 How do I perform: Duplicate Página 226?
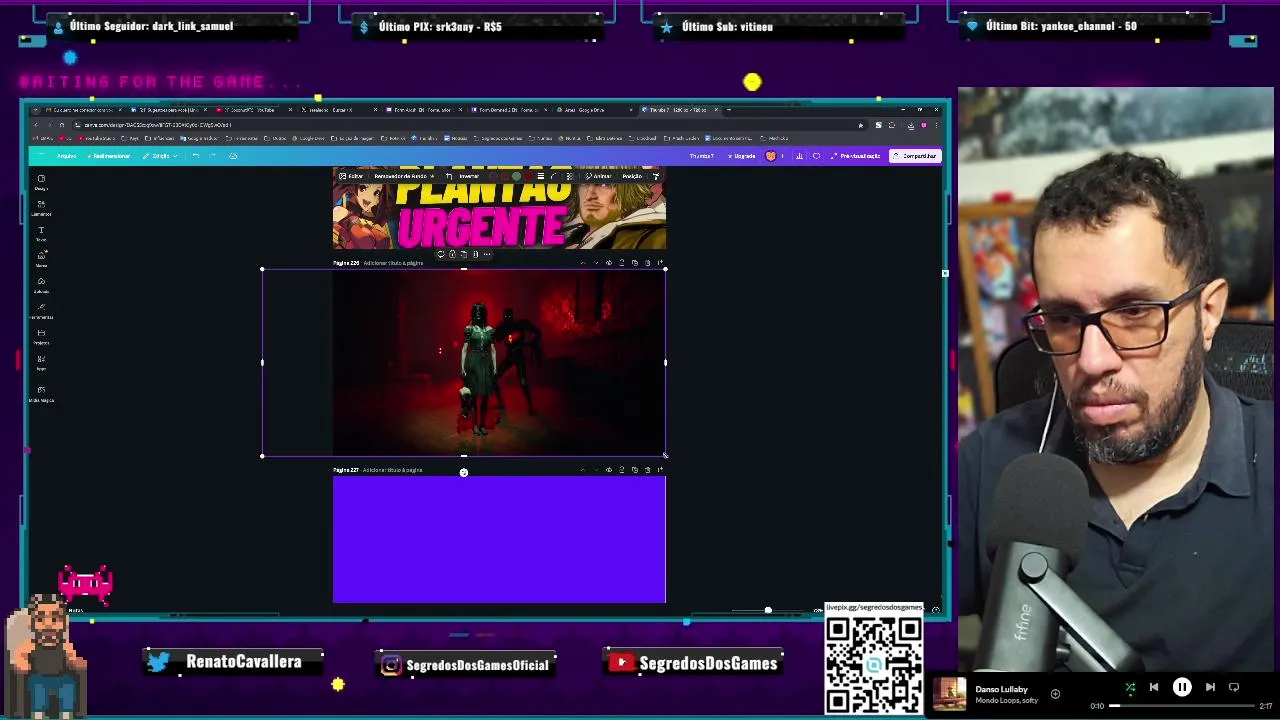[634, 262]
